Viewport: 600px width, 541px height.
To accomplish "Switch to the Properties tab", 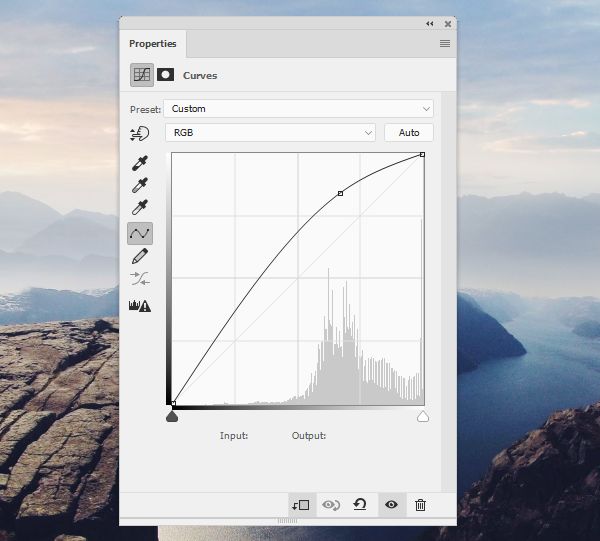I will (153, 44).
